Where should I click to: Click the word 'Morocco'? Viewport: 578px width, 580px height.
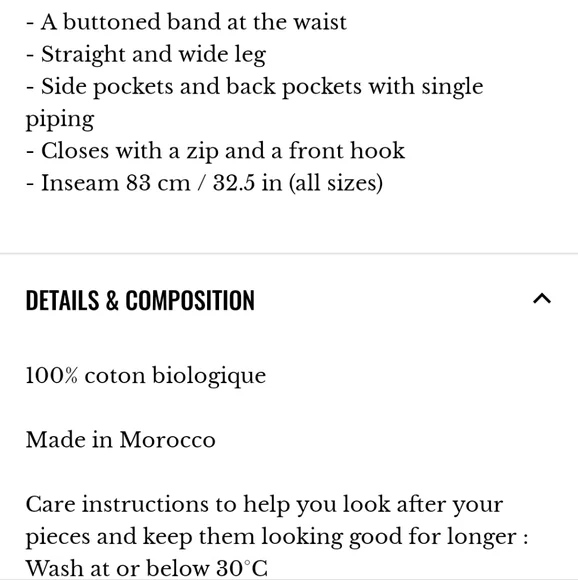coord(168,440)
